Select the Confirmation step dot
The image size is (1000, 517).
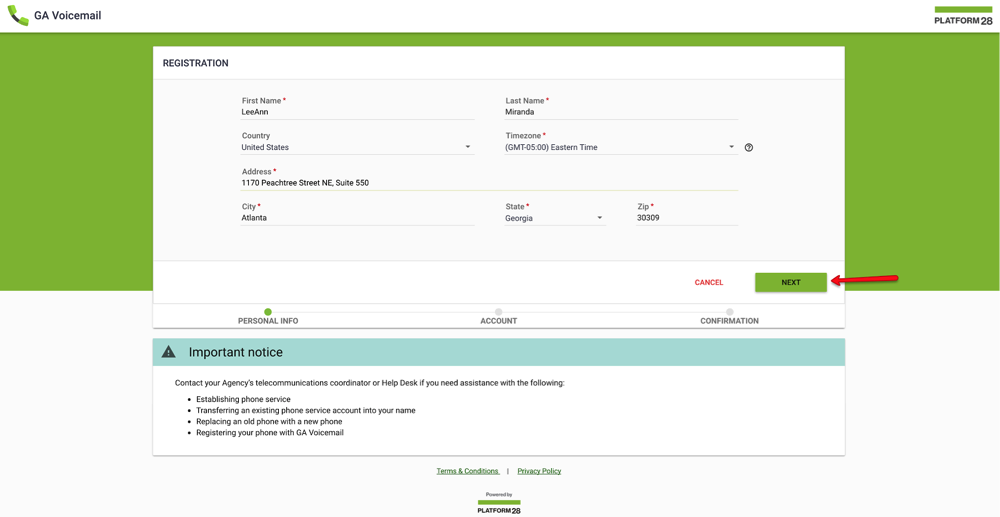[x=730, y=312]
